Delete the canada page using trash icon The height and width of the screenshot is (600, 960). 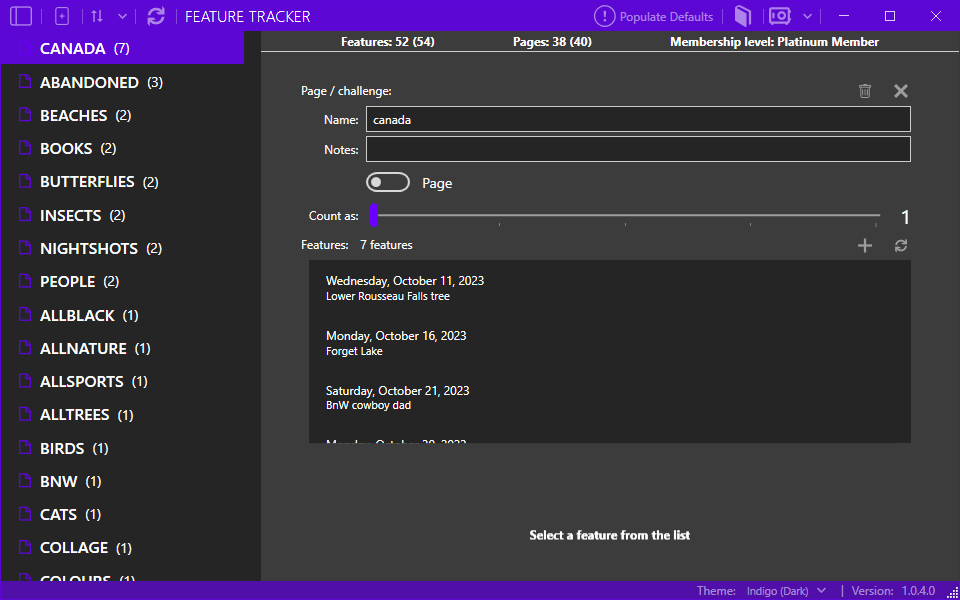[x=865, y=90]
